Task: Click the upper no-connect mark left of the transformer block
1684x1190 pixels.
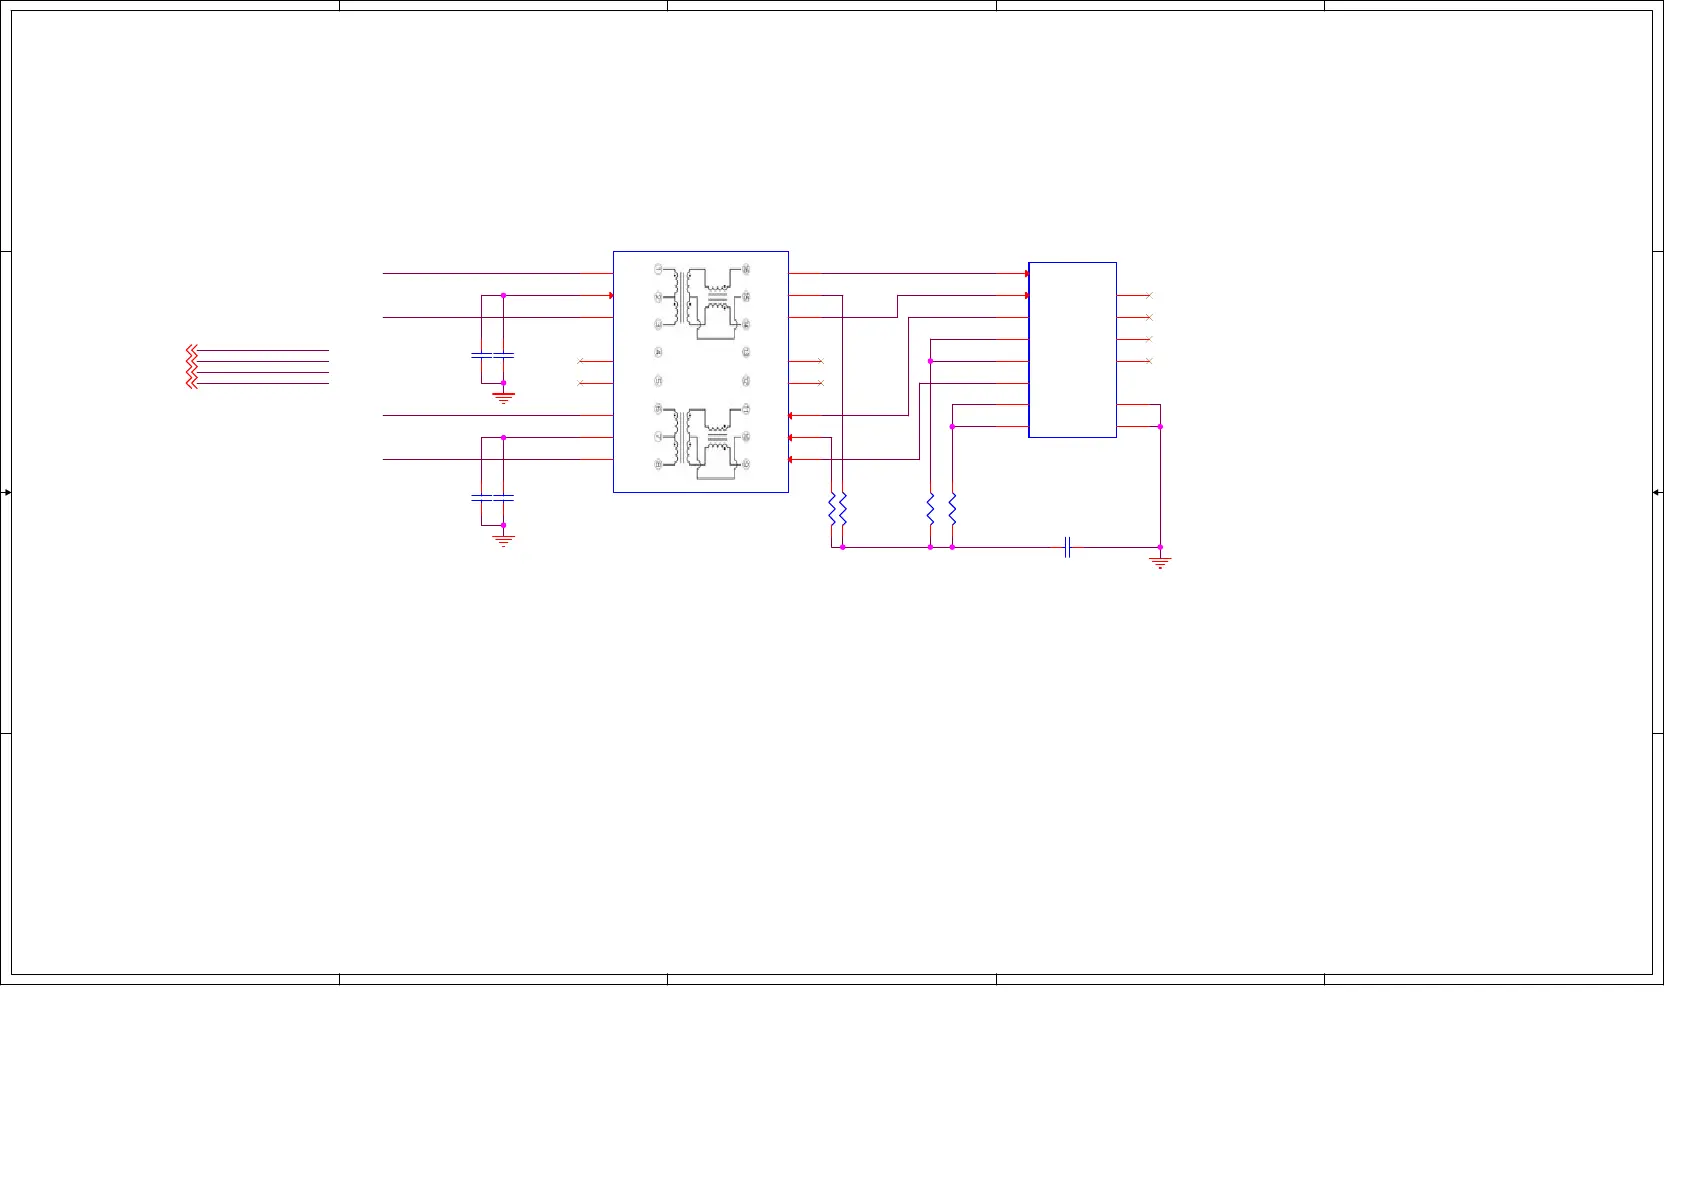Action: [580, 361]
